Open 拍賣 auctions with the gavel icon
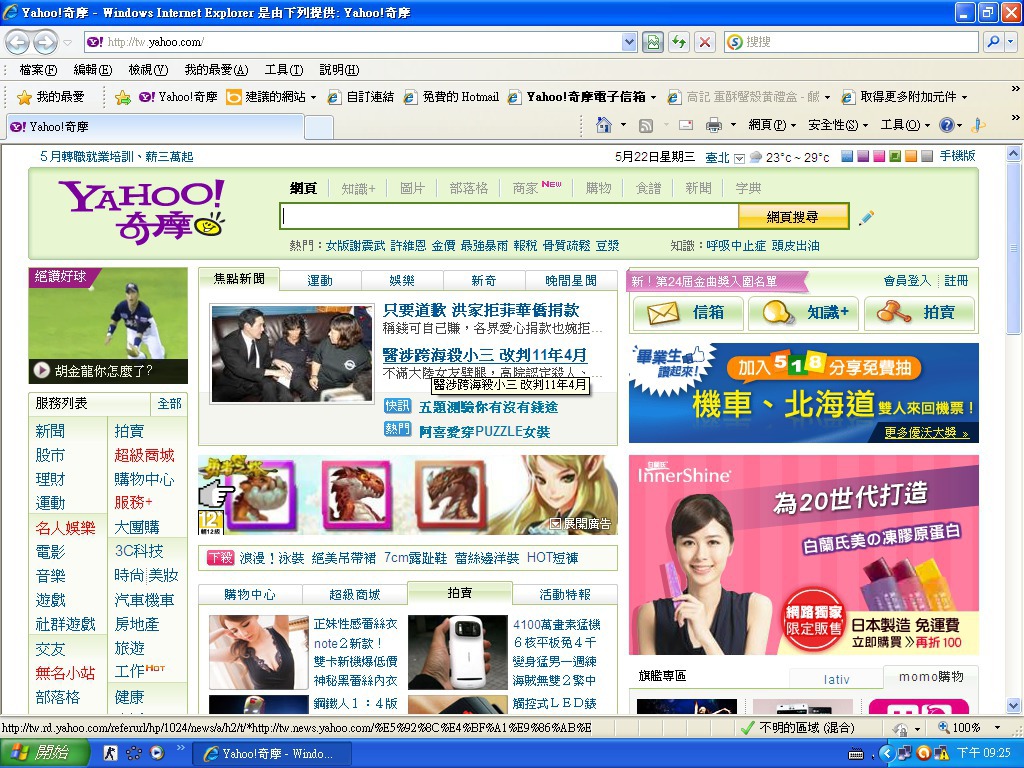 point(920,313)
